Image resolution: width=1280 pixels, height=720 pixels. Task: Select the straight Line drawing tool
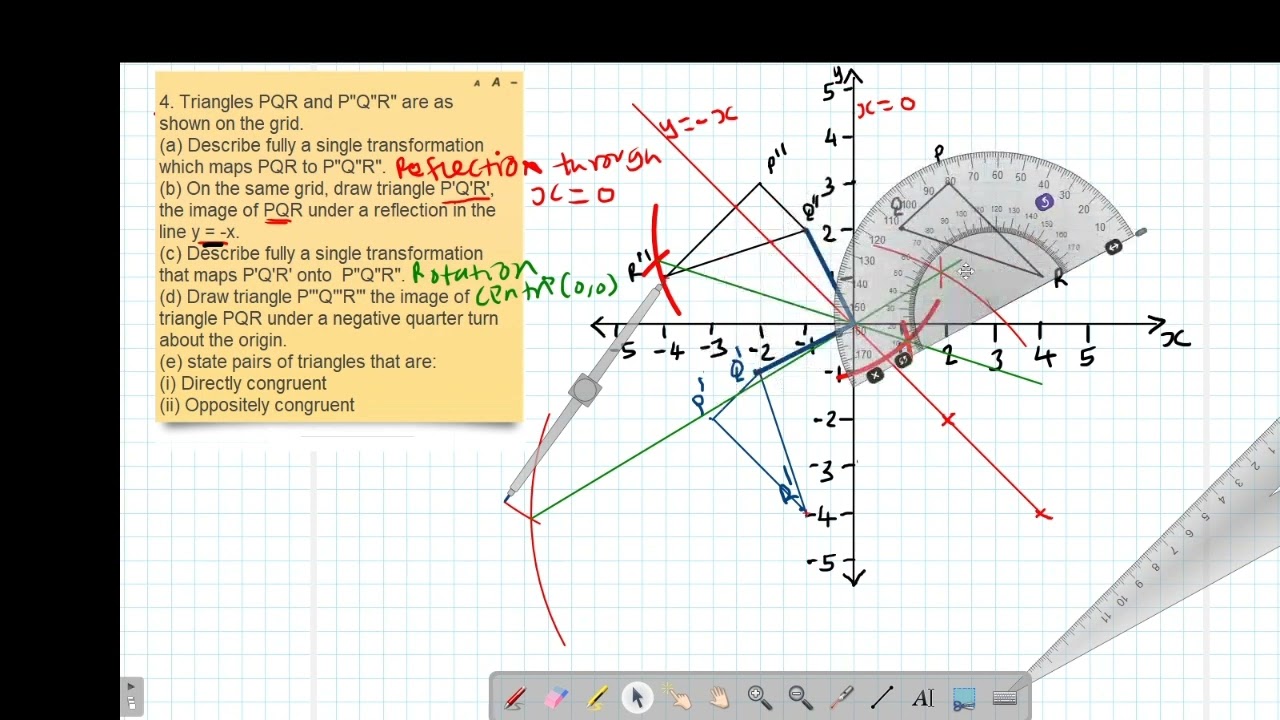(x=882, y=697)
